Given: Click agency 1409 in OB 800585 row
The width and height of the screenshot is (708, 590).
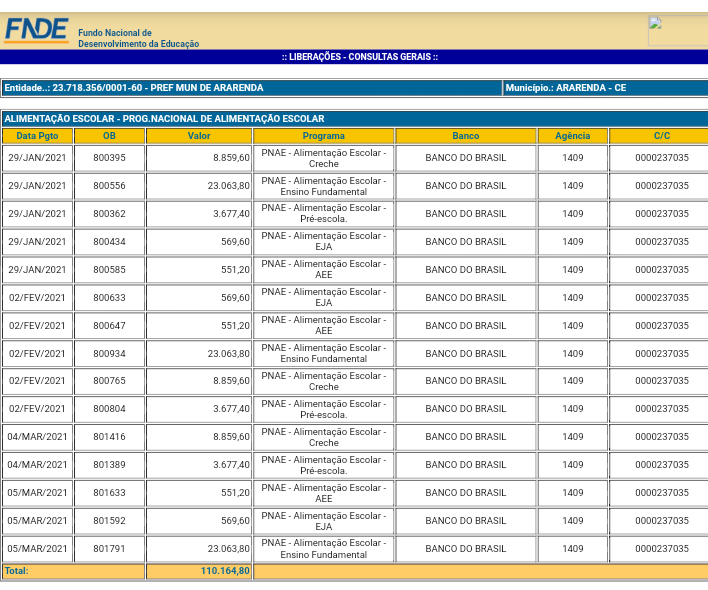Looking at the screenshot, I should point(573,270).
